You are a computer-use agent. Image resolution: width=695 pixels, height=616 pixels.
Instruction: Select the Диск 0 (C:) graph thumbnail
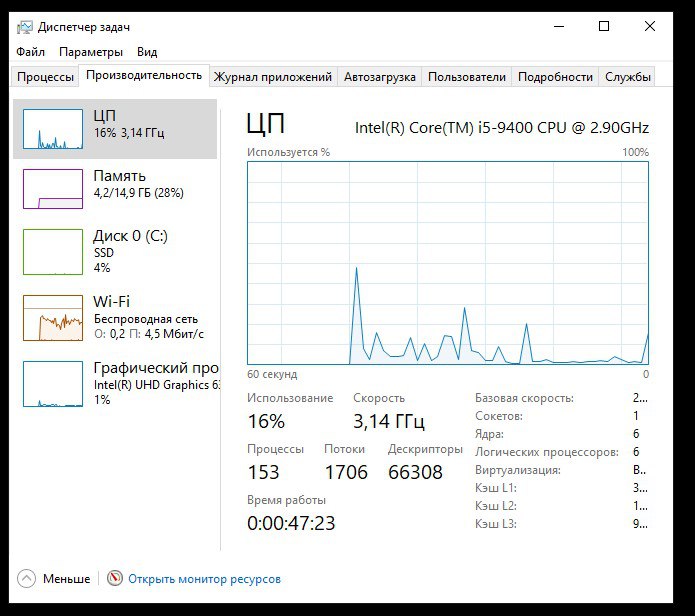coord(53,252)
